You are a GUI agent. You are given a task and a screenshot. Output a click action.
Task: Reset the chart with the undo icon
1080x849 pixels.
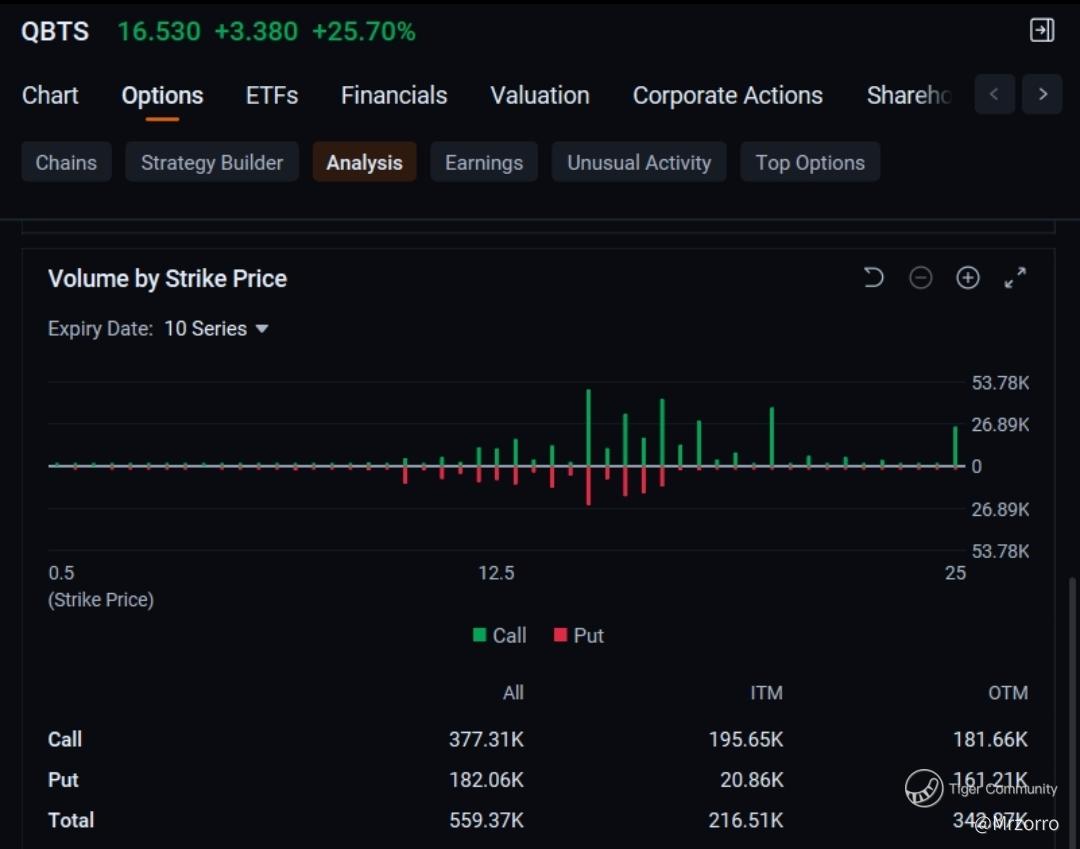(873, 278)
